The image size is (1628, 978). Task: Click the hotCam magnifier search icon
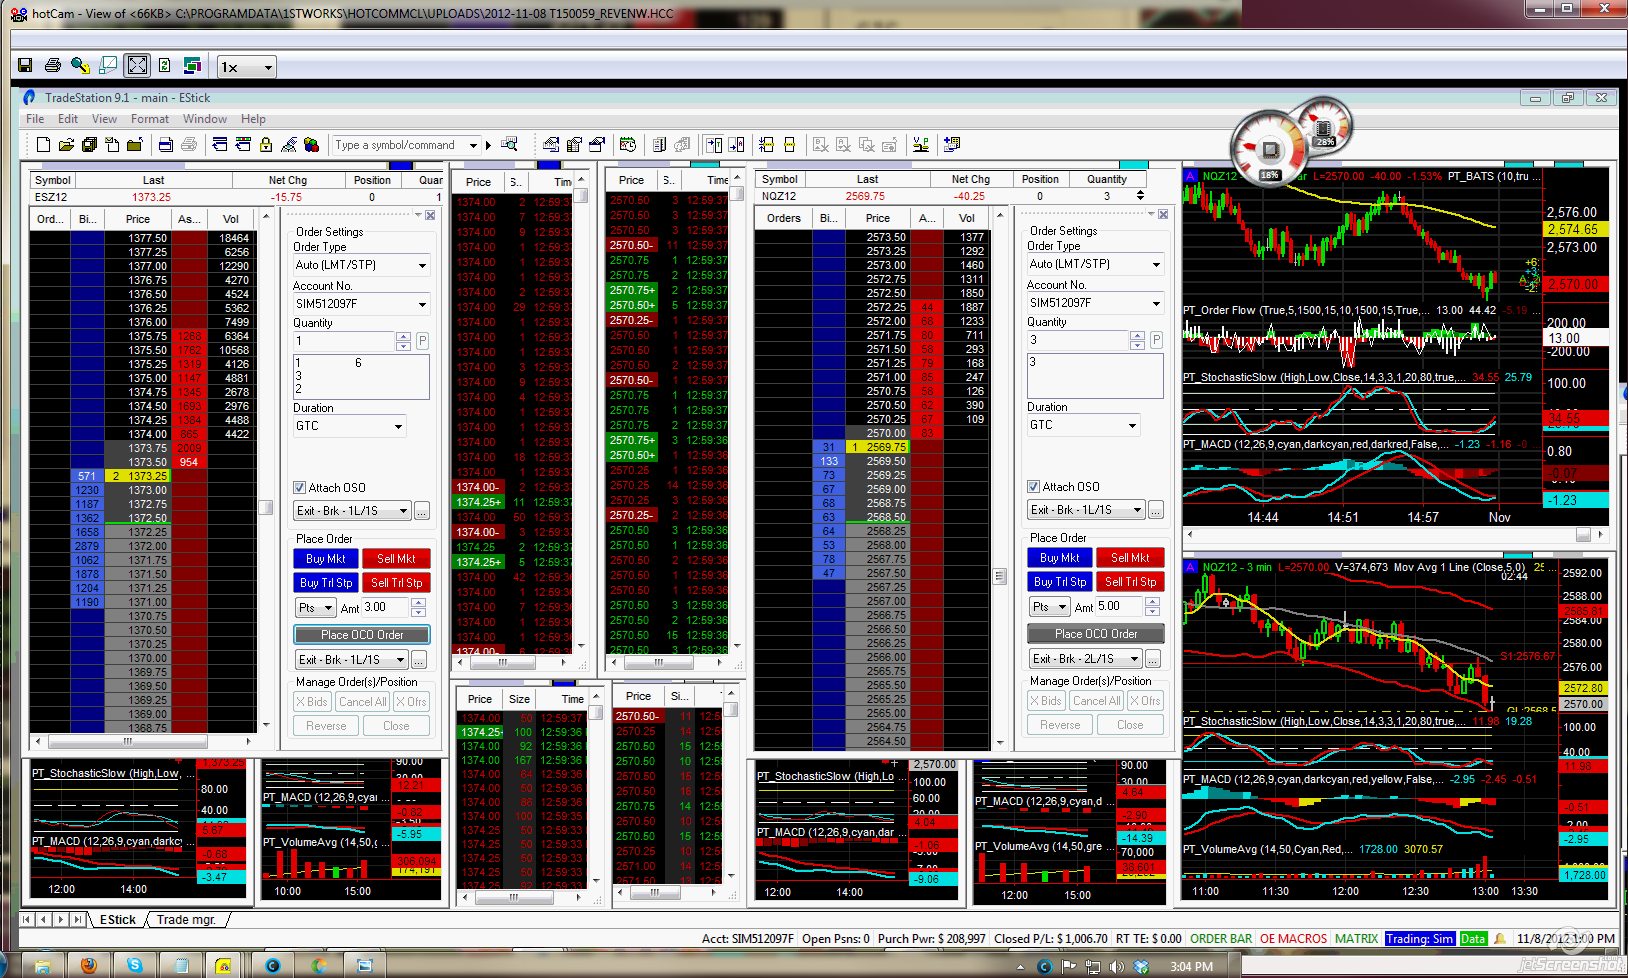coord(80,66)
